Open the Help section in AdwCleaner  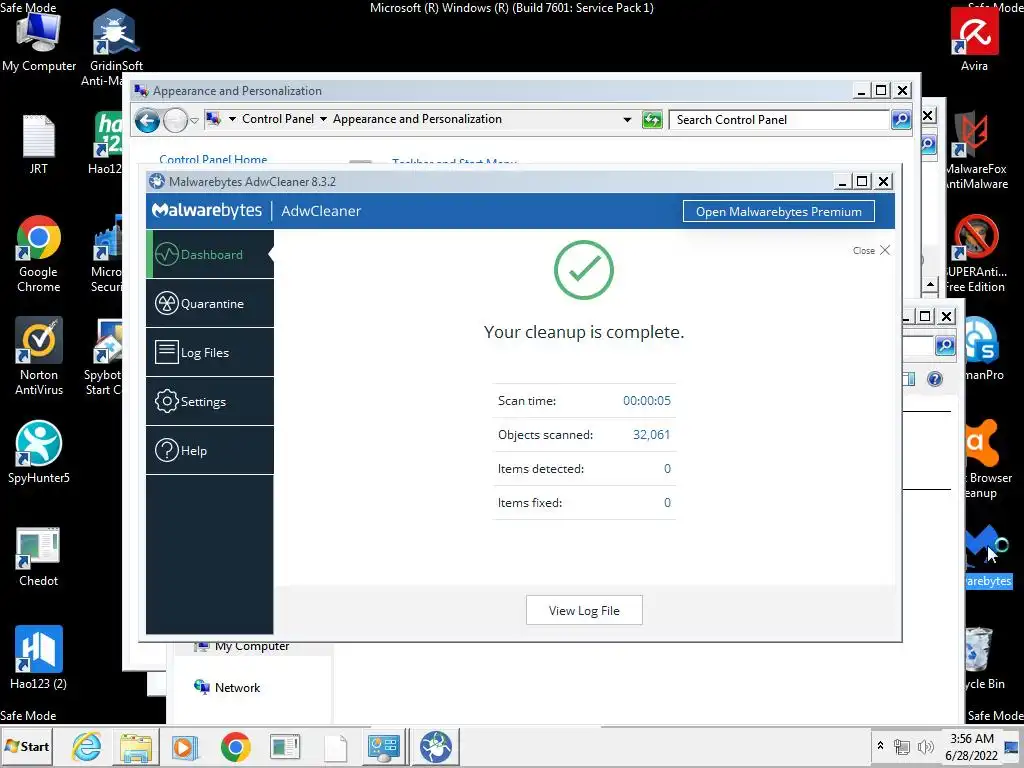210,450
